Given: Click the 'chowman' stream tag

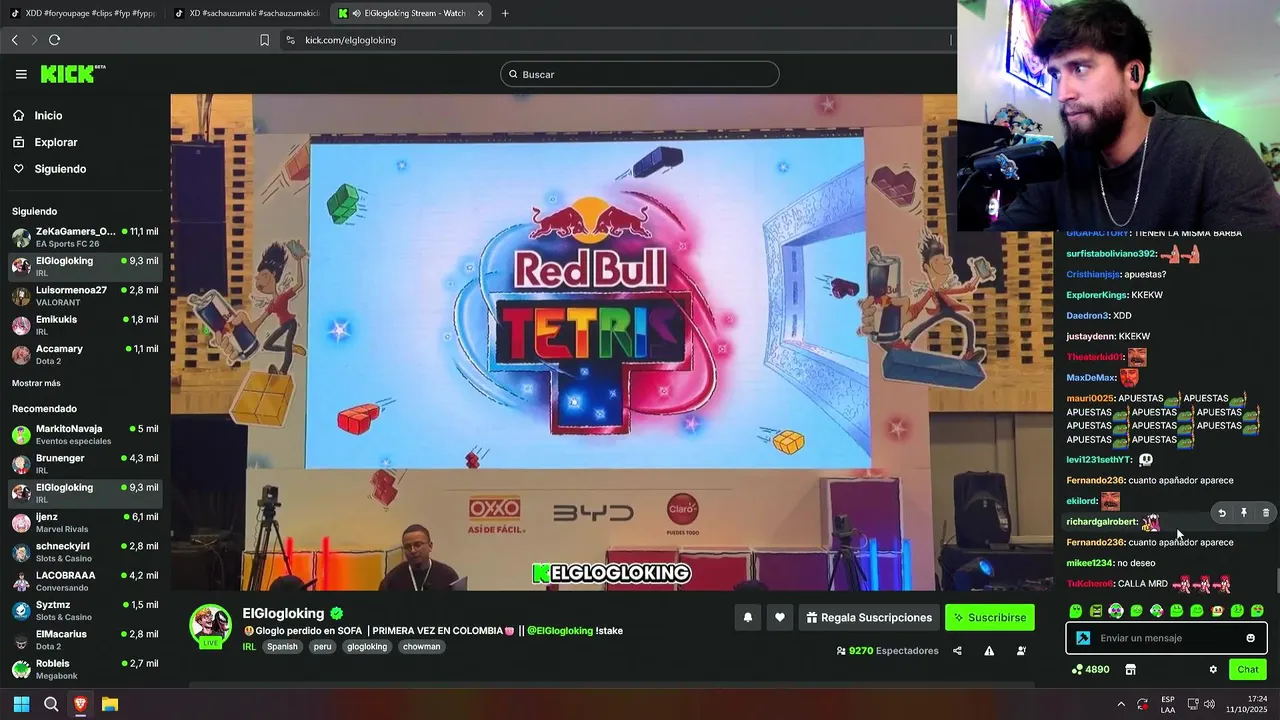Looking at the screenshot, I should click(422, 647).
